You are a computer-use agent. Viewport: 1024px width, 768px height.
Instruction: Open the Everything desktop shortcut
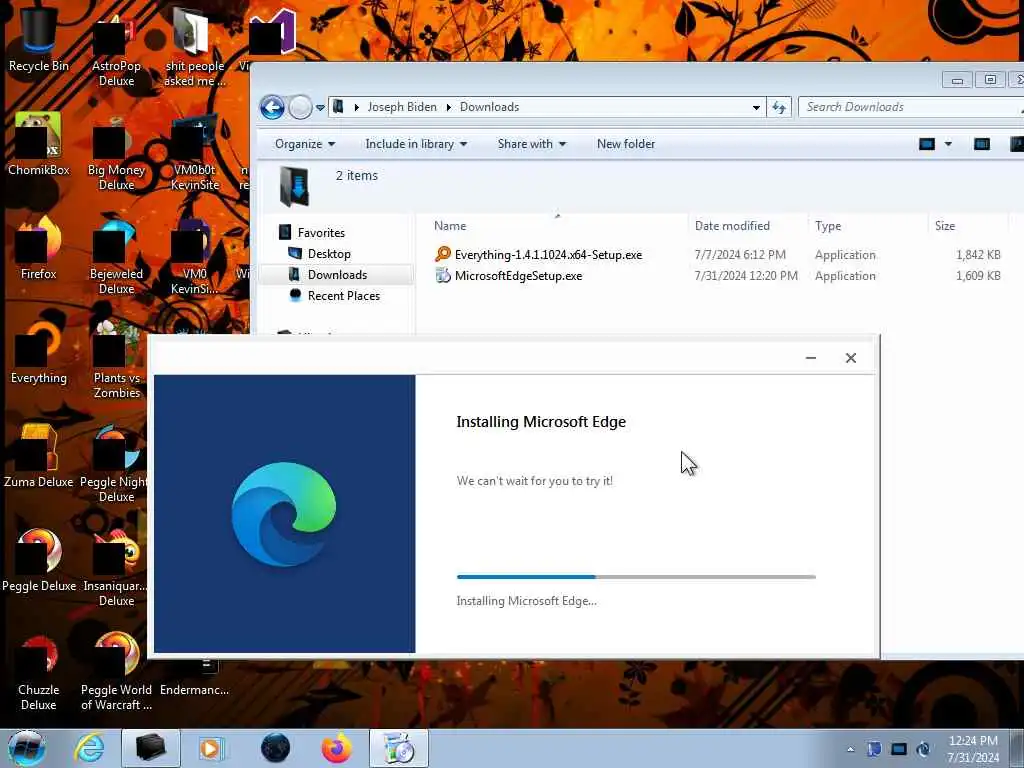click(x=38, y=351)
